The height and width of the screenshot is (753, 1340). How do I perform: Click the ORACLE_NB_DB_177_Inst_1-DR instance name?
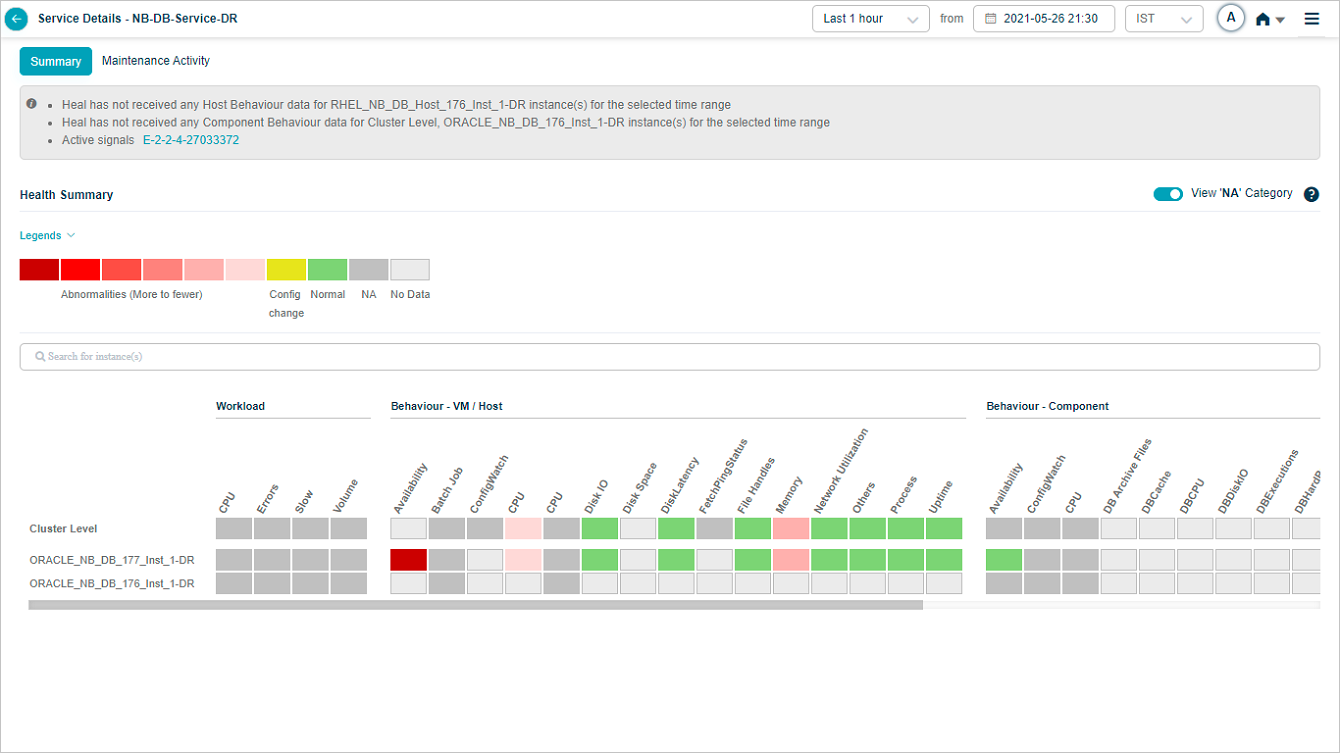(x=112, y=560)
